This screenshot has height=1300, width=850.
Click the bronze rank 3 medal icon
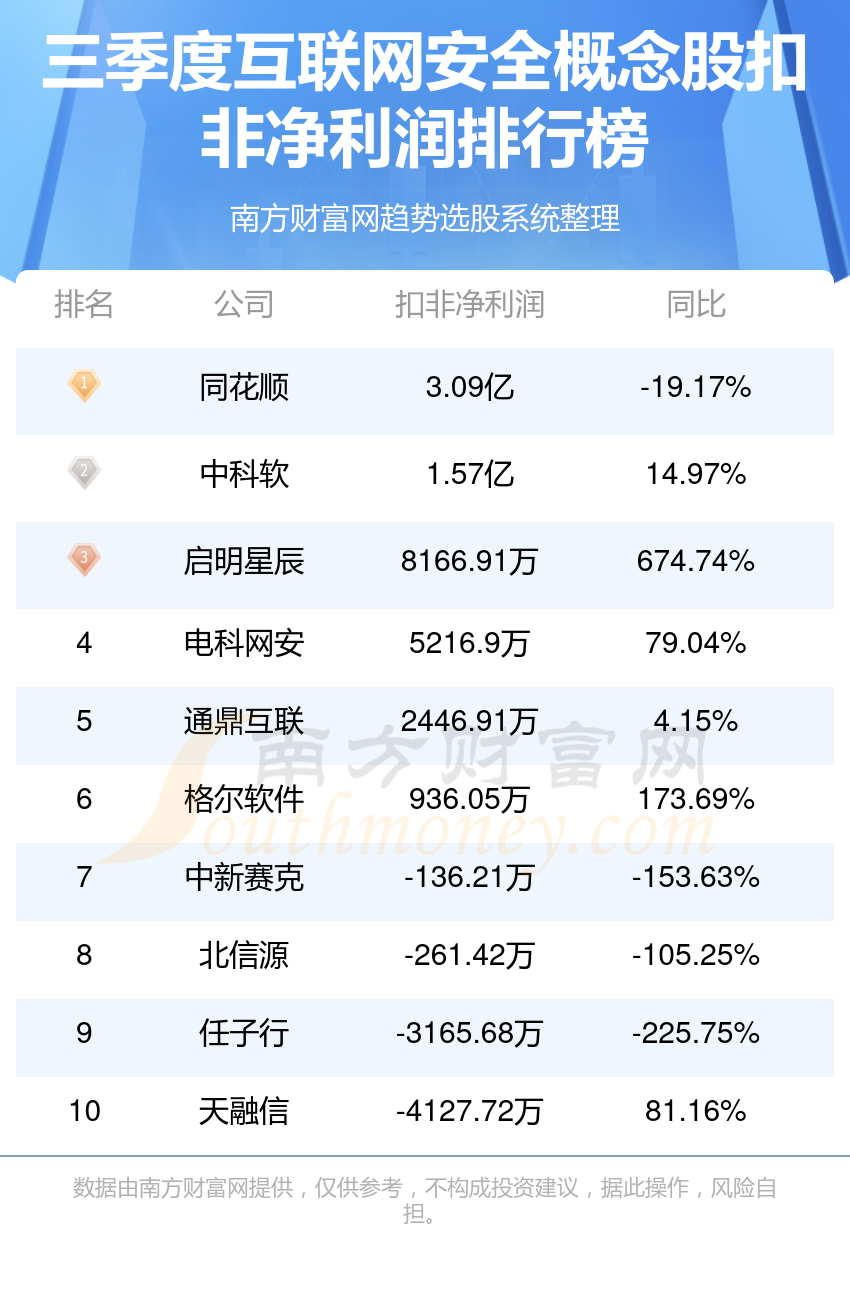tap(84, 559)
